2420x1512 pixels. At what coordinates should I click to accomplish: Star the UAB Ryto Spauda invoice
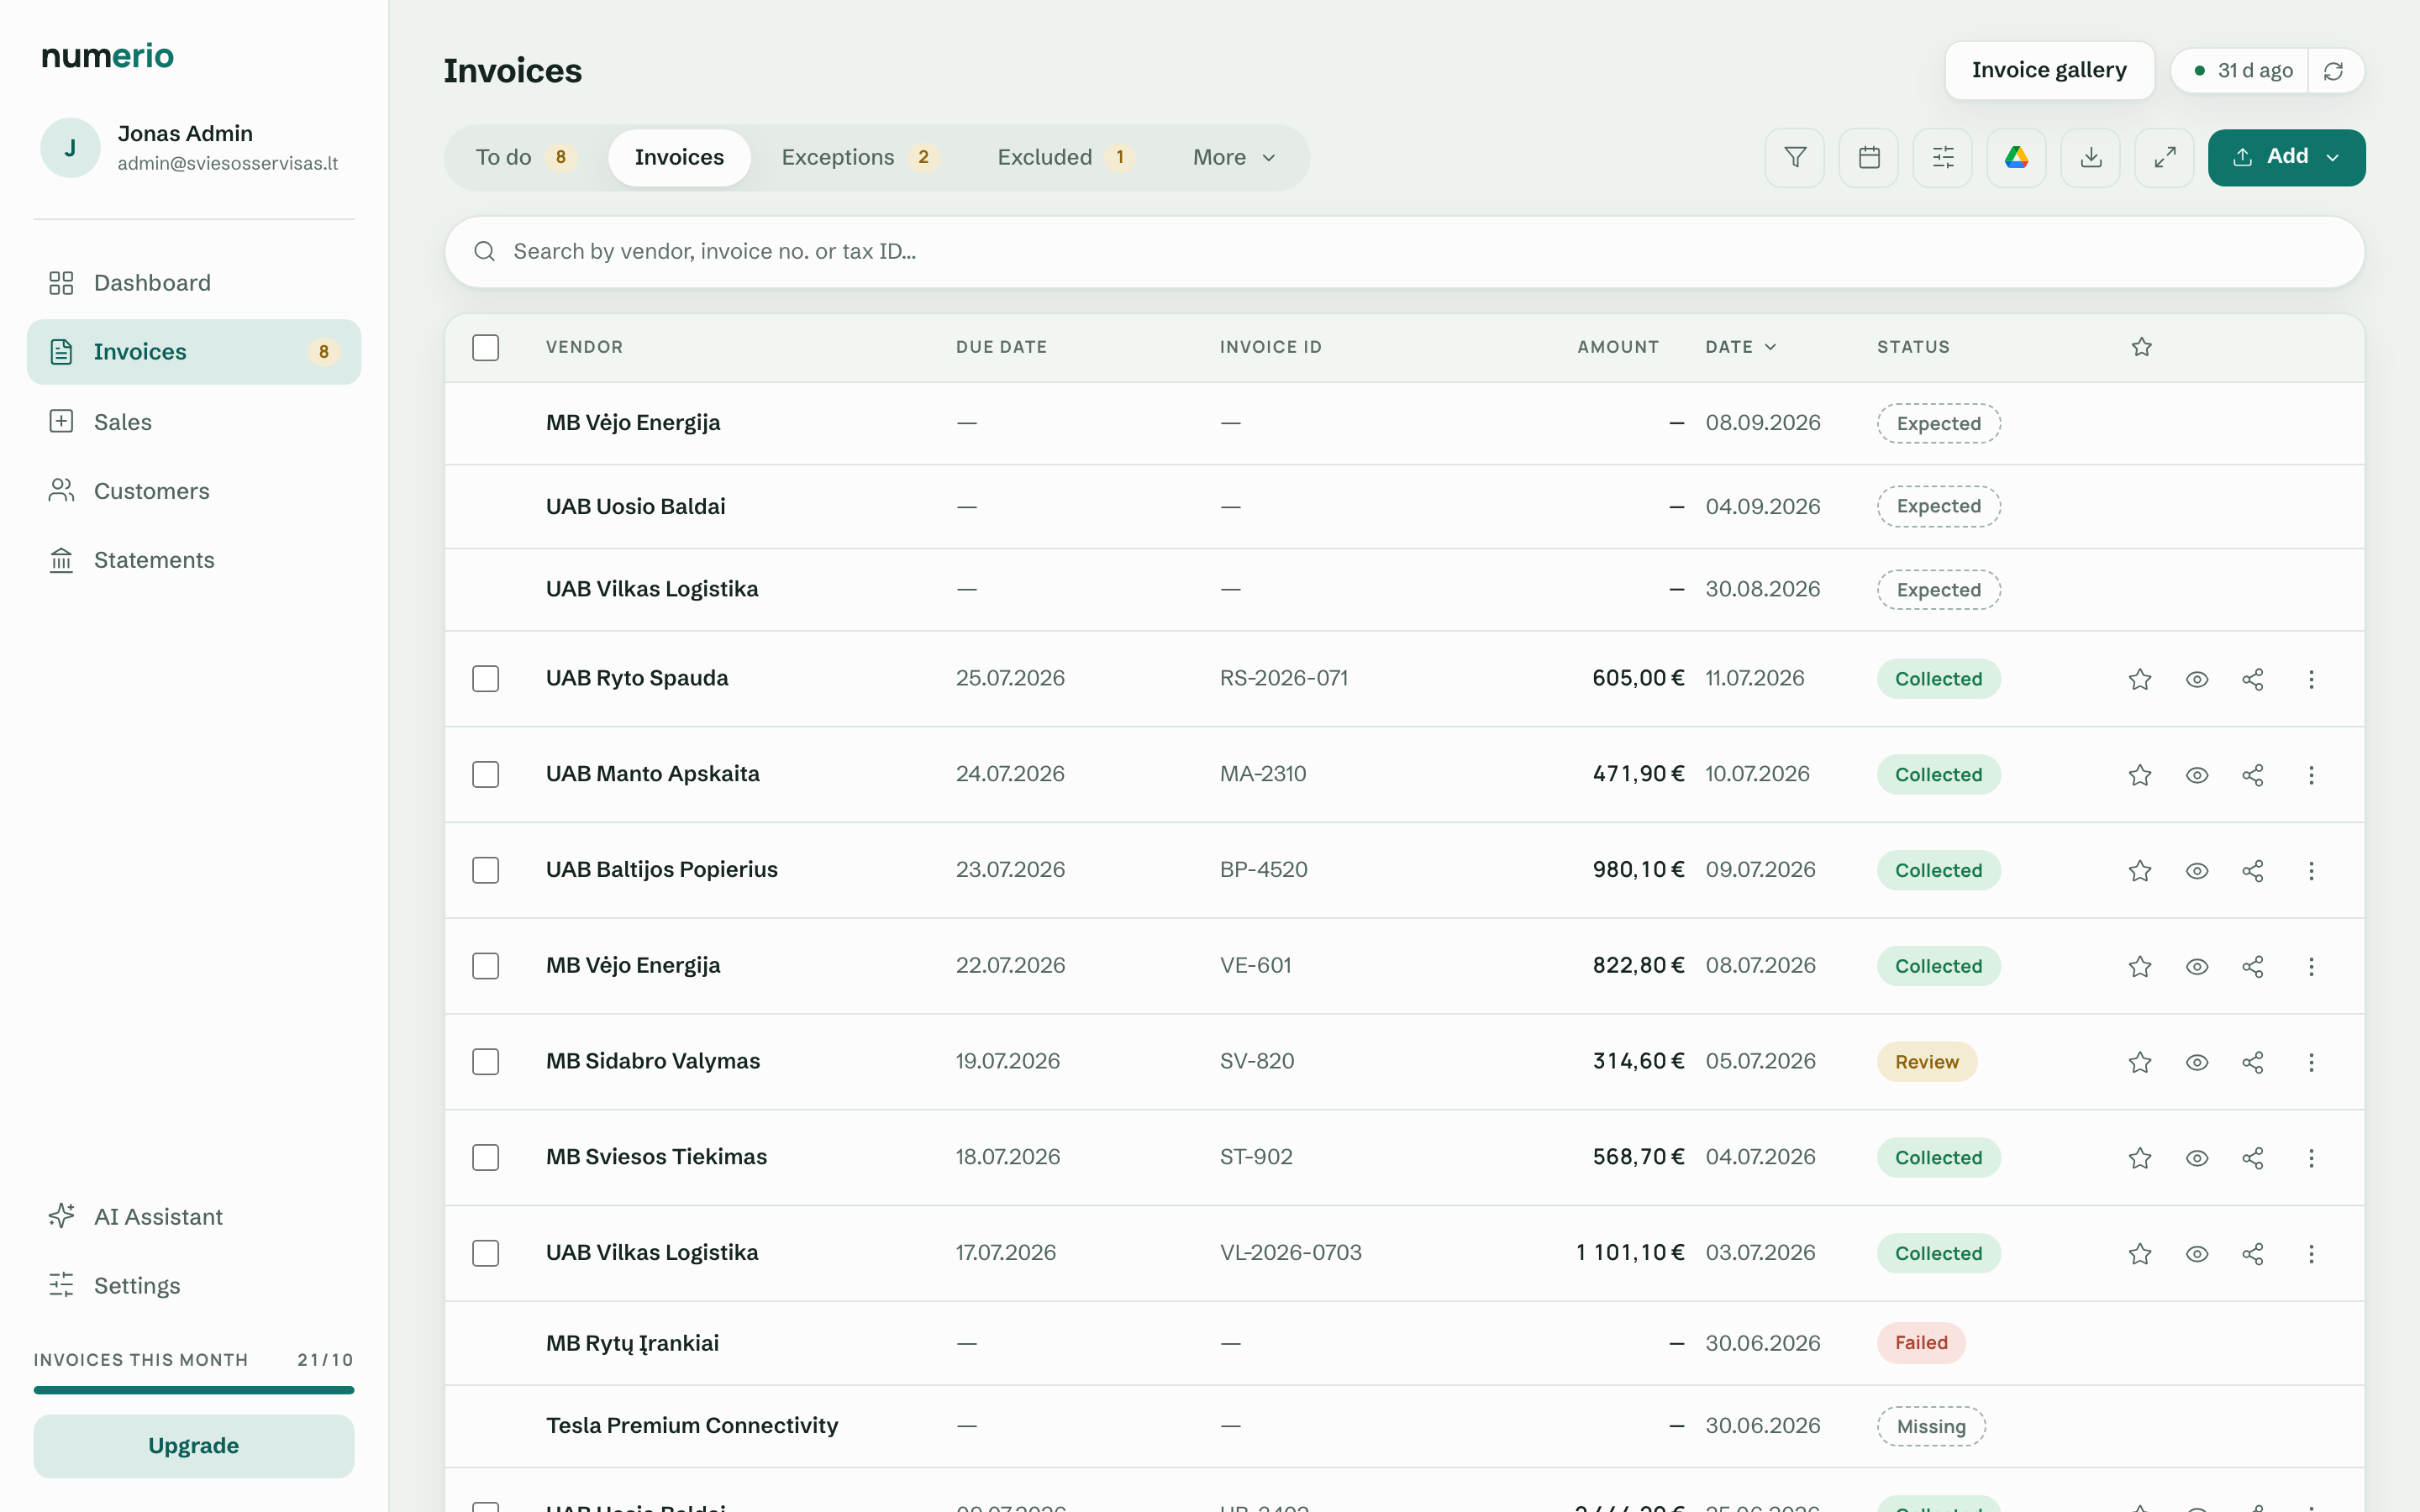pyautogui.click(x=2140, y=679)
